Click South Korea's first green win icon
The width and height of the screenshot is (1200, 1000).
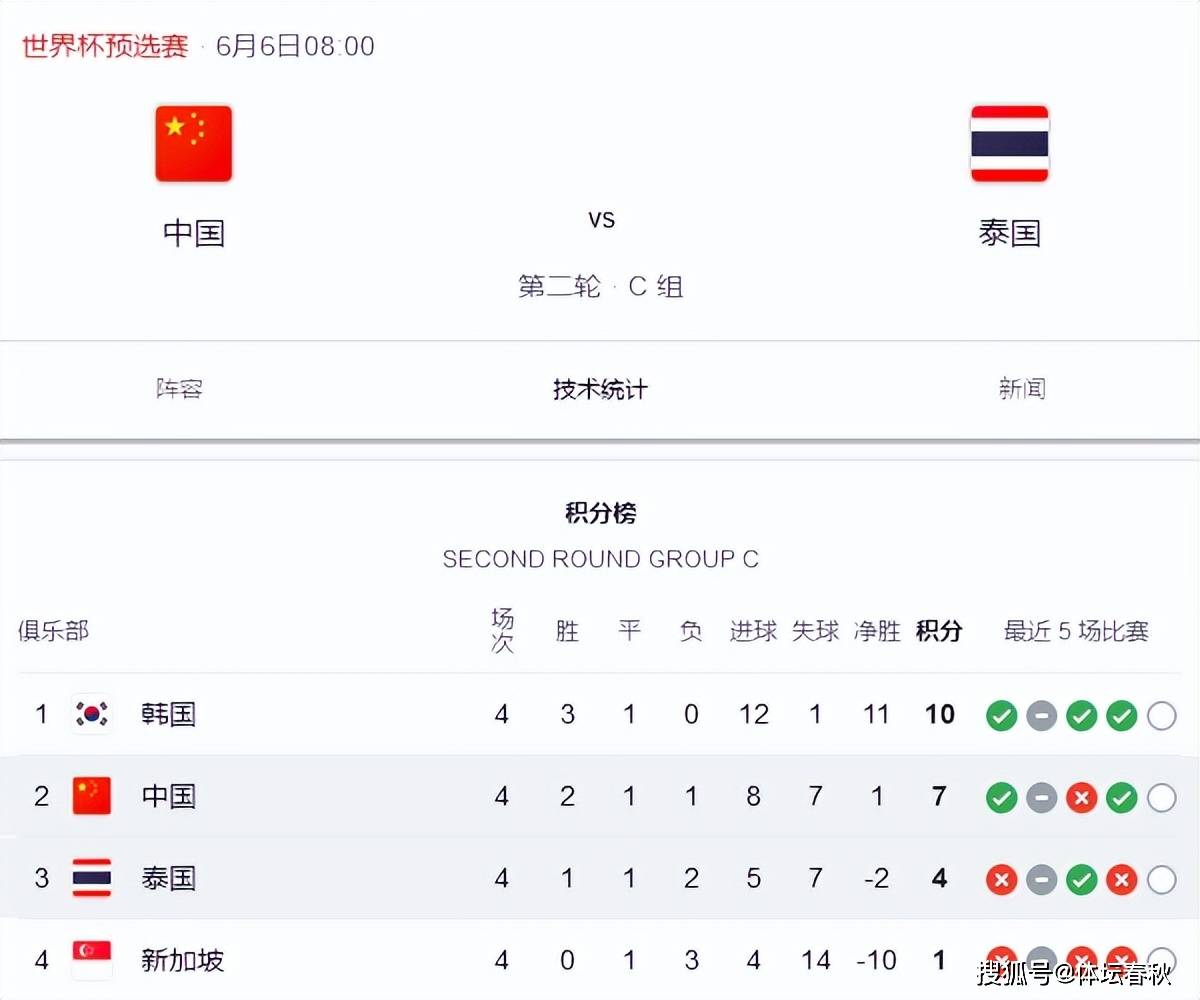click(x=1001, y=715)
